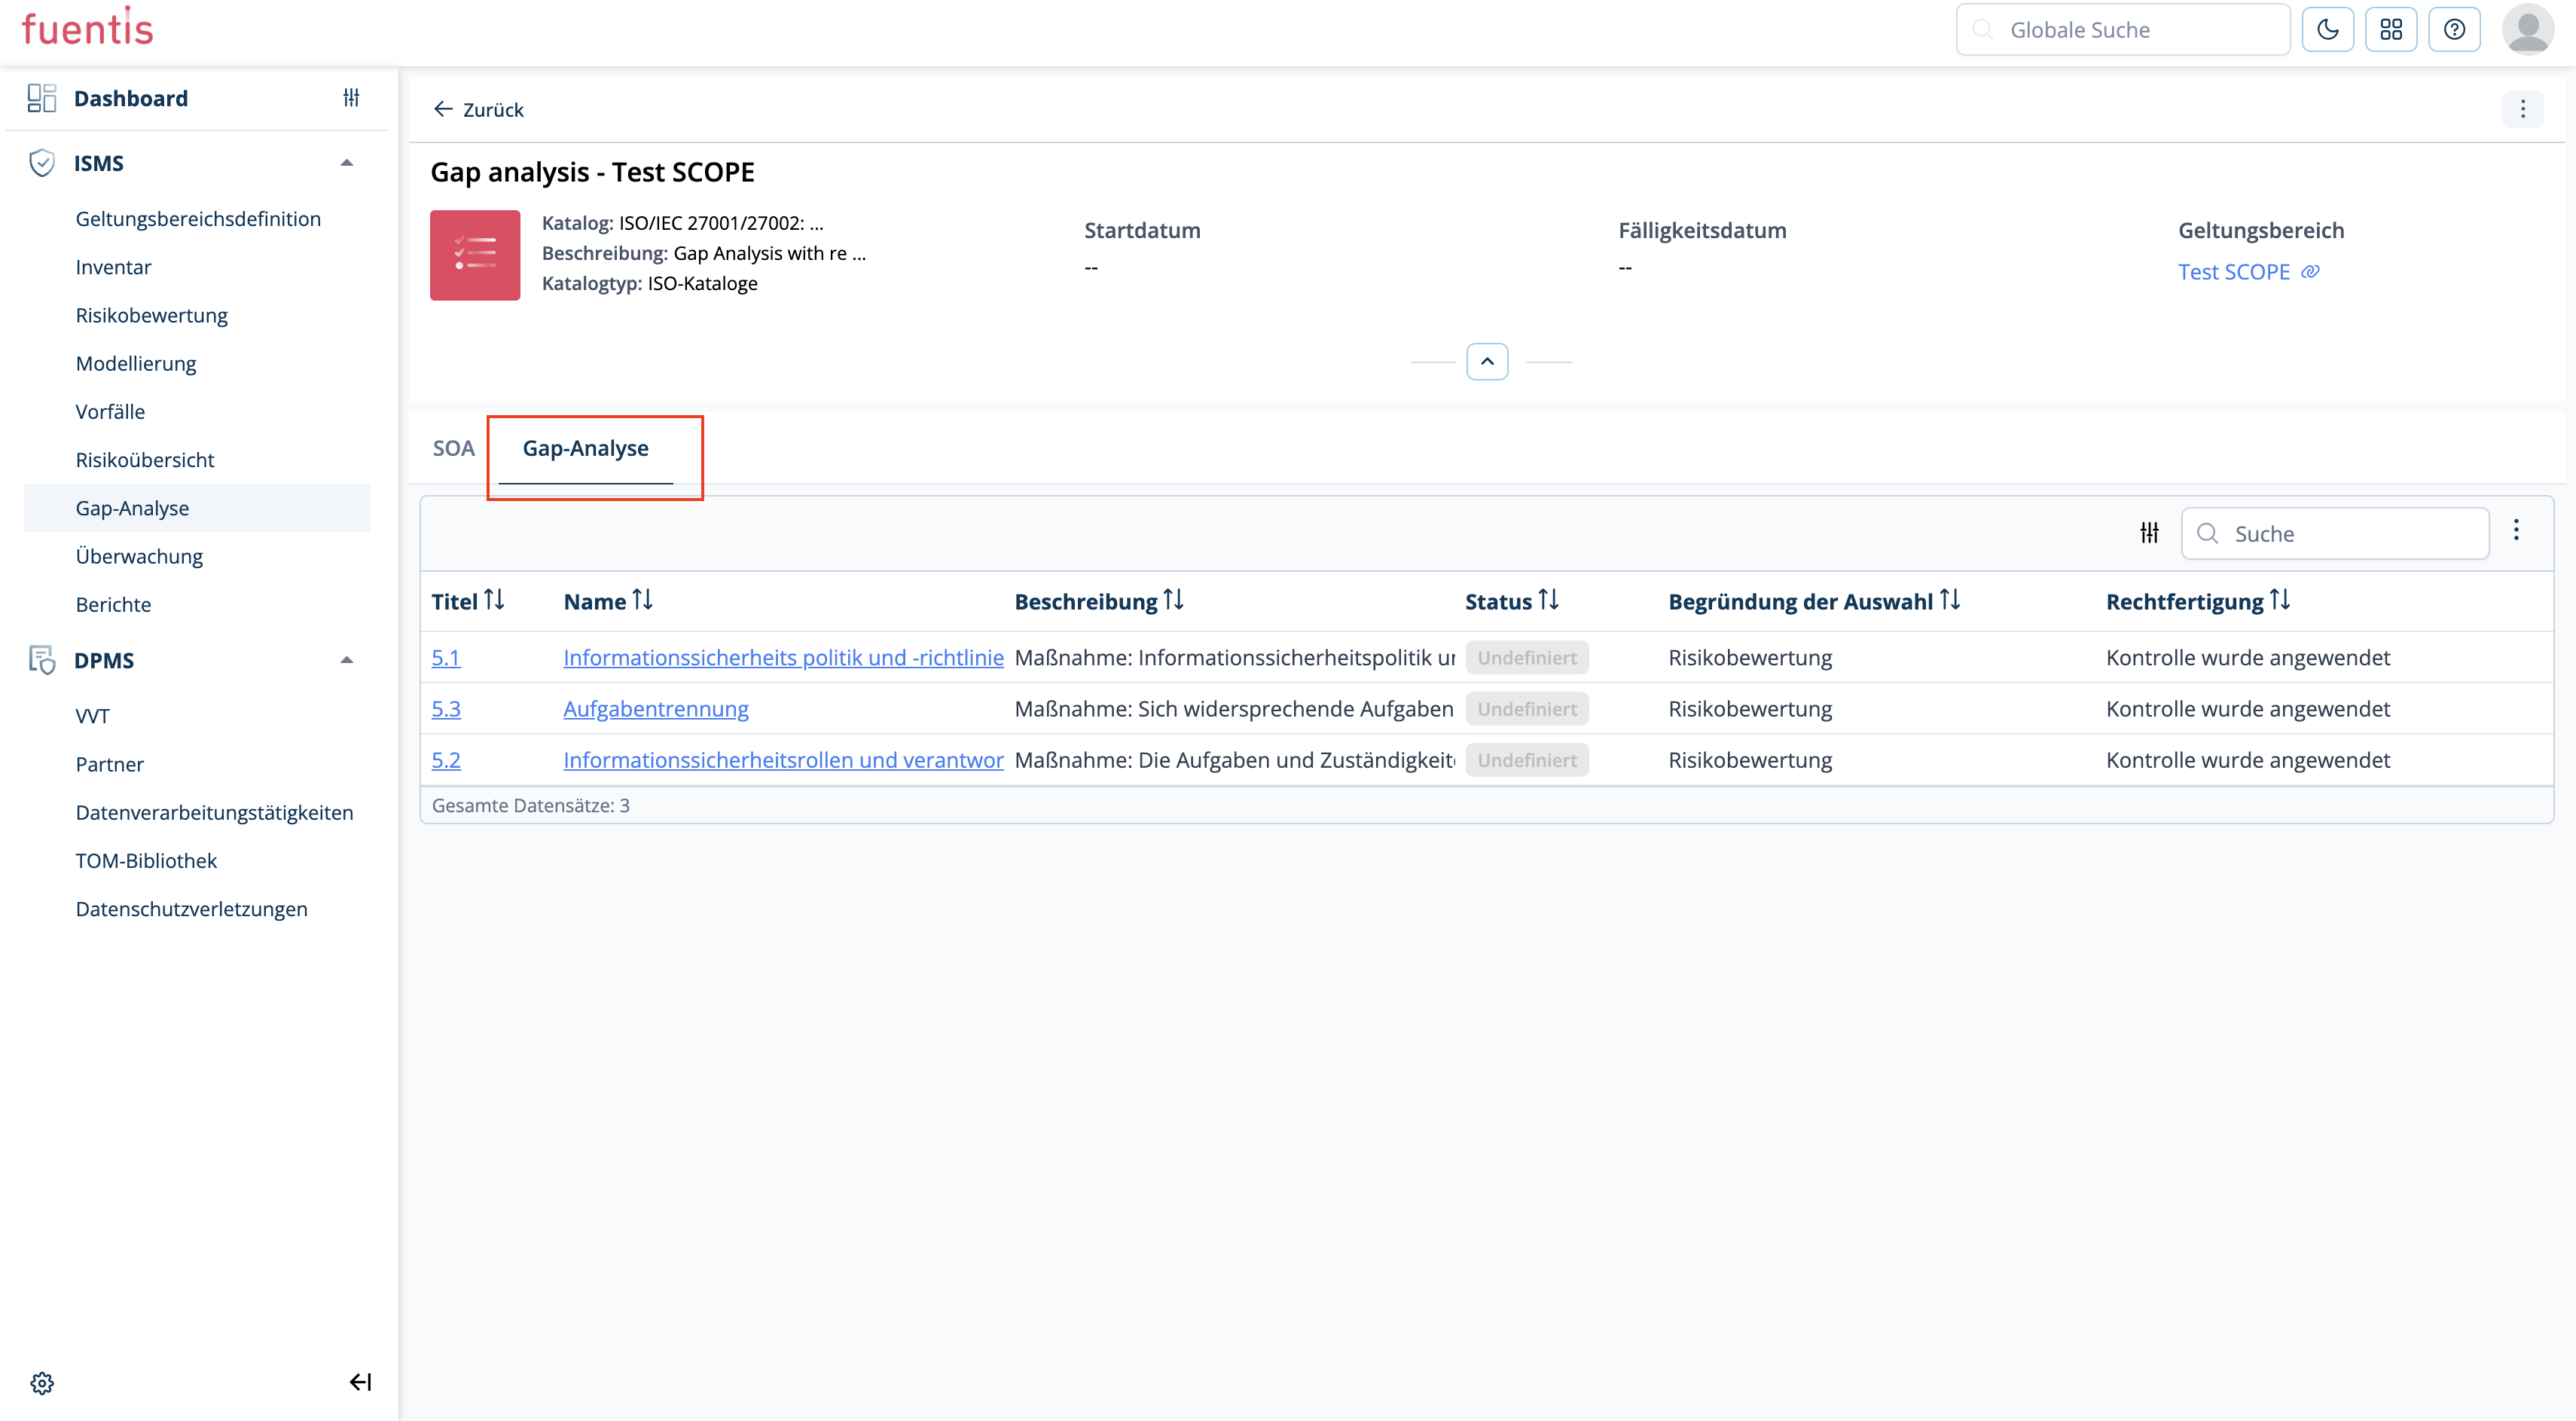Open table column filter icon
This screenshot has height=1421, width=2576.
(2149, 533)
